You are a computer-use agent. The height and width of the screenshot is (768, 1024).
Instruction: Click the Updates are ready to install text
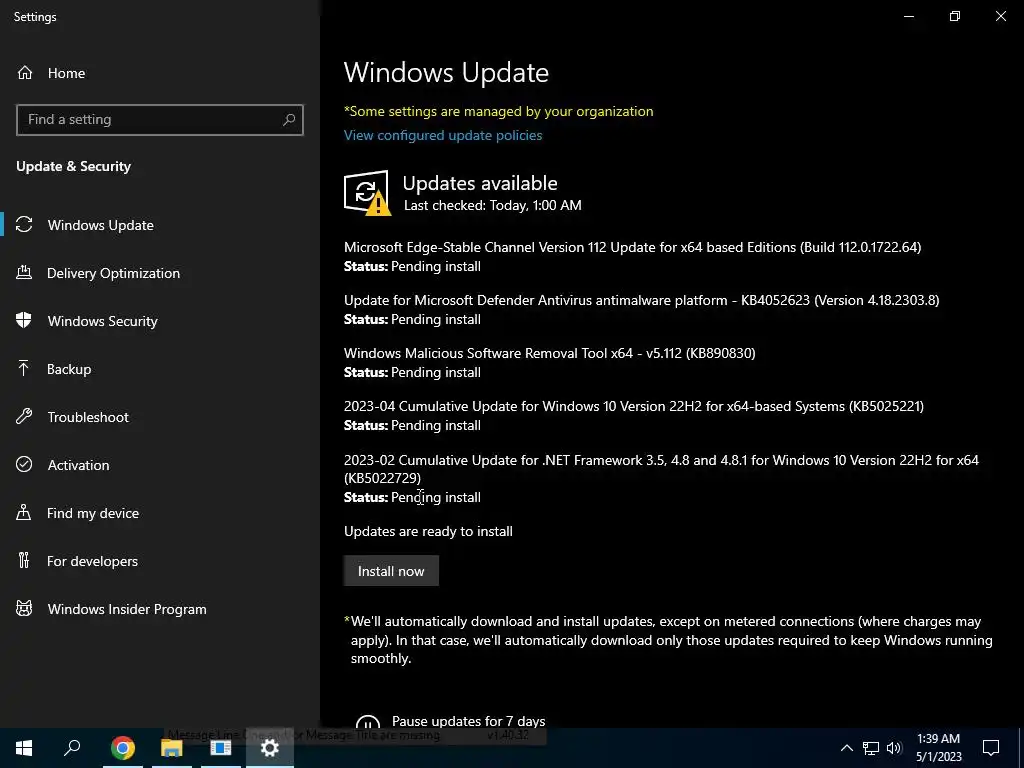428,532
